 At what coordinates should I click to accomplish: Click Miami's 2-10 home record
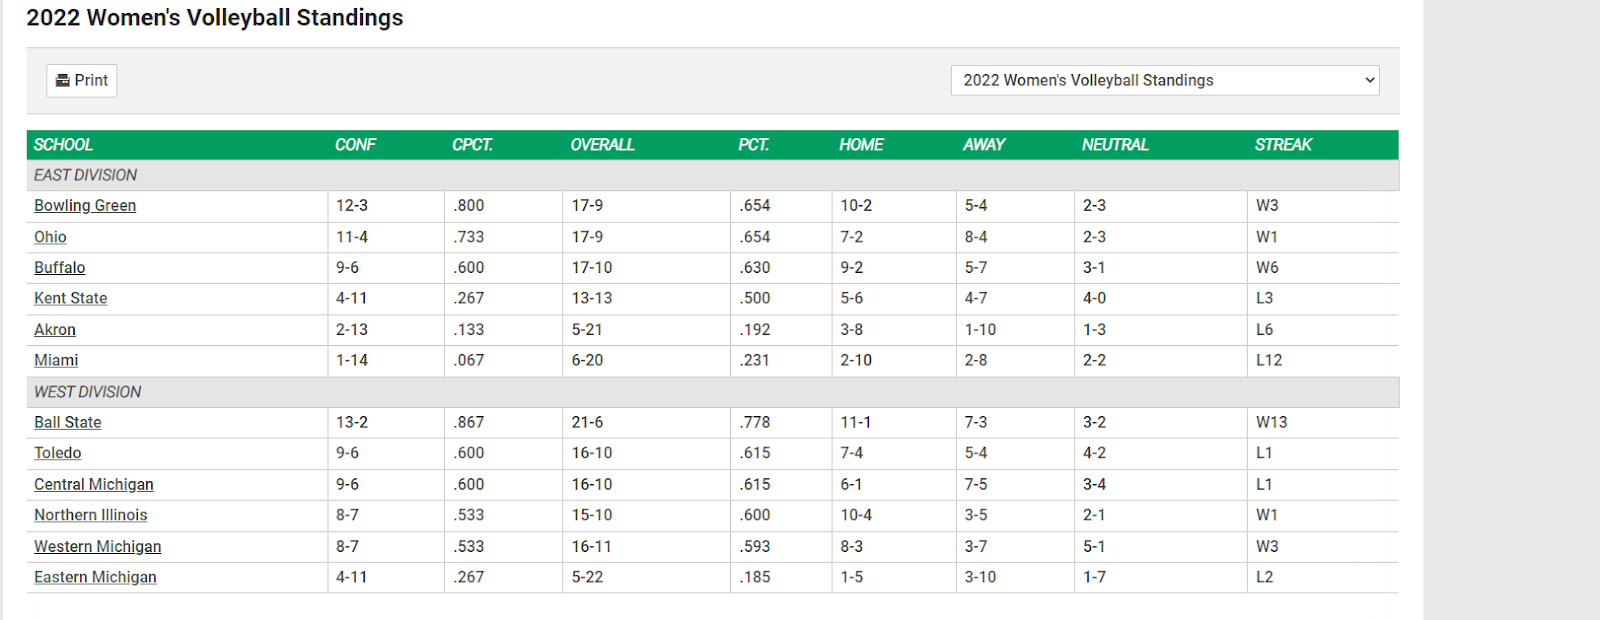(x=856, y=360)
